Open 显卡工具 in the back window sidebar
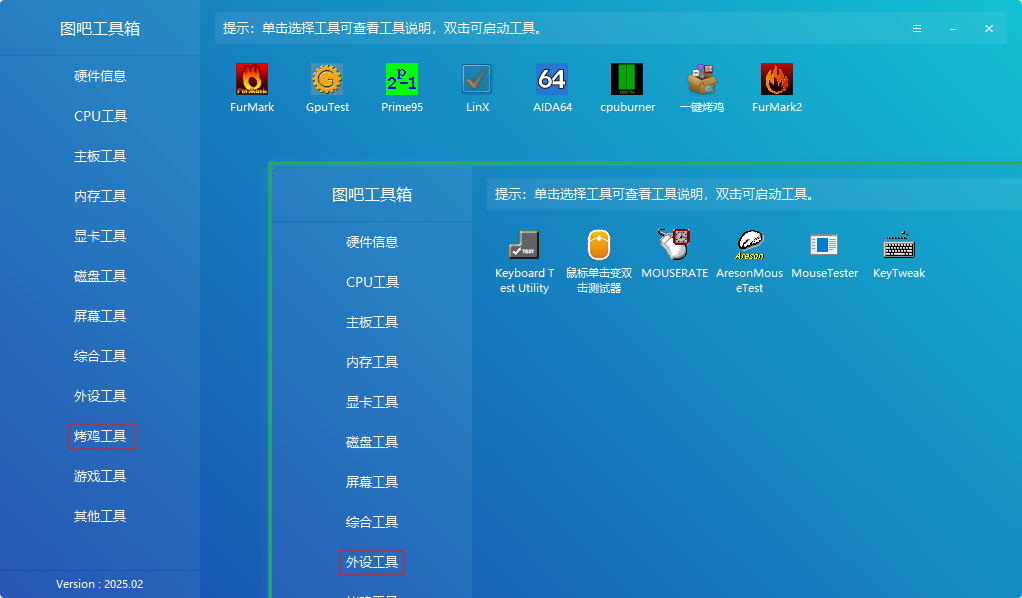The width and height of the screenshot is (1022, 598). [x=100, y=236]
